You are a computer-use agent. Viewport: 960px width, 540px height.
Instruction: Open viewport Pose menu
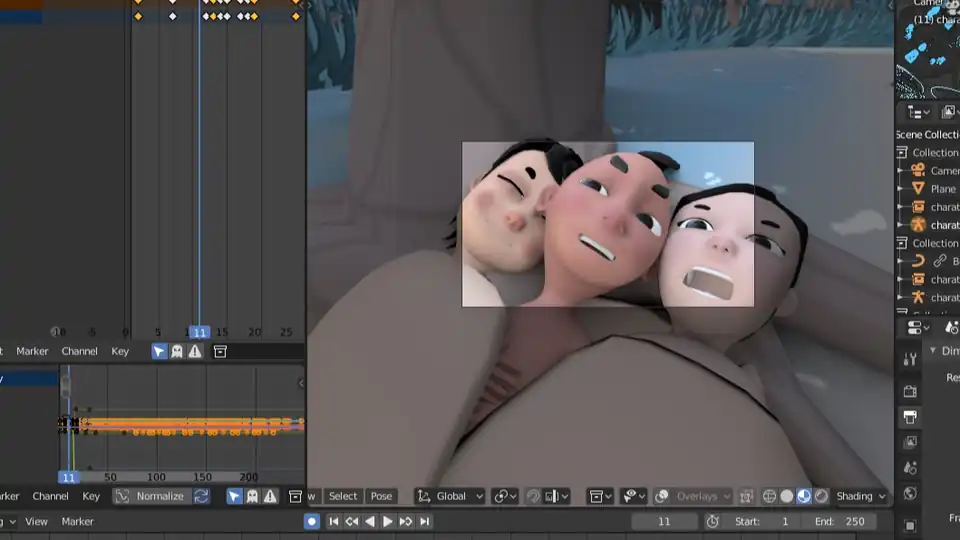pos(381,497)
